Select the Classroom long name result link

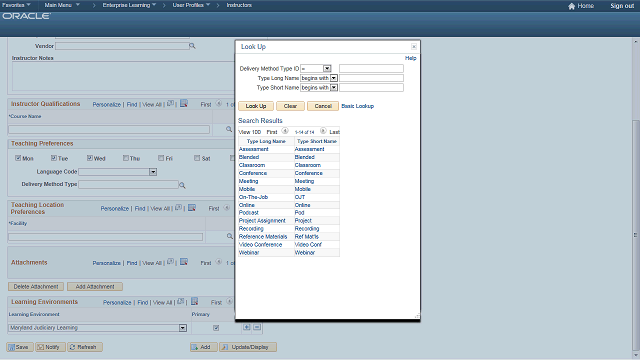pyautogui.click(x=252, y=165)
